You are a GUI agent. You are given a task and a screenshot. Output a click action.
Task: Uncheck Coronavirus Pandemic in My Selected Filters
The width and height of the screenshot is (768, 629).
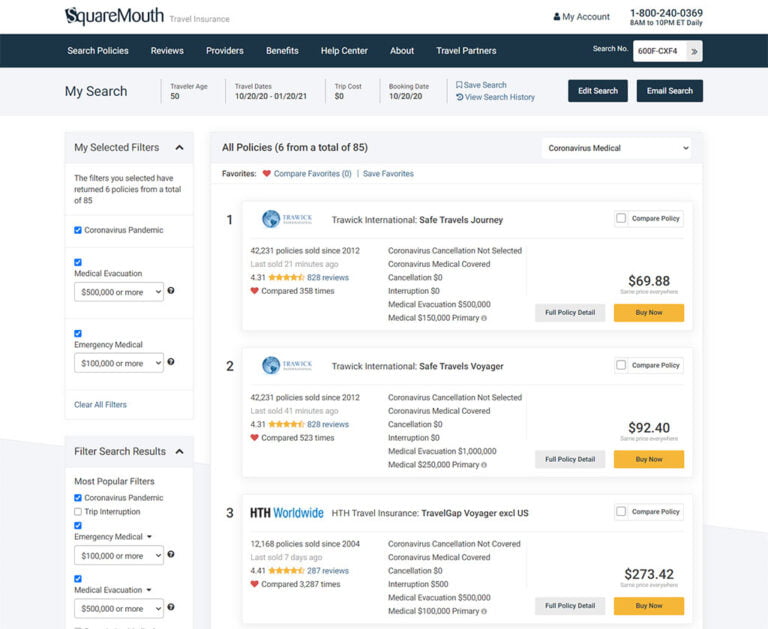click(78, 230)
